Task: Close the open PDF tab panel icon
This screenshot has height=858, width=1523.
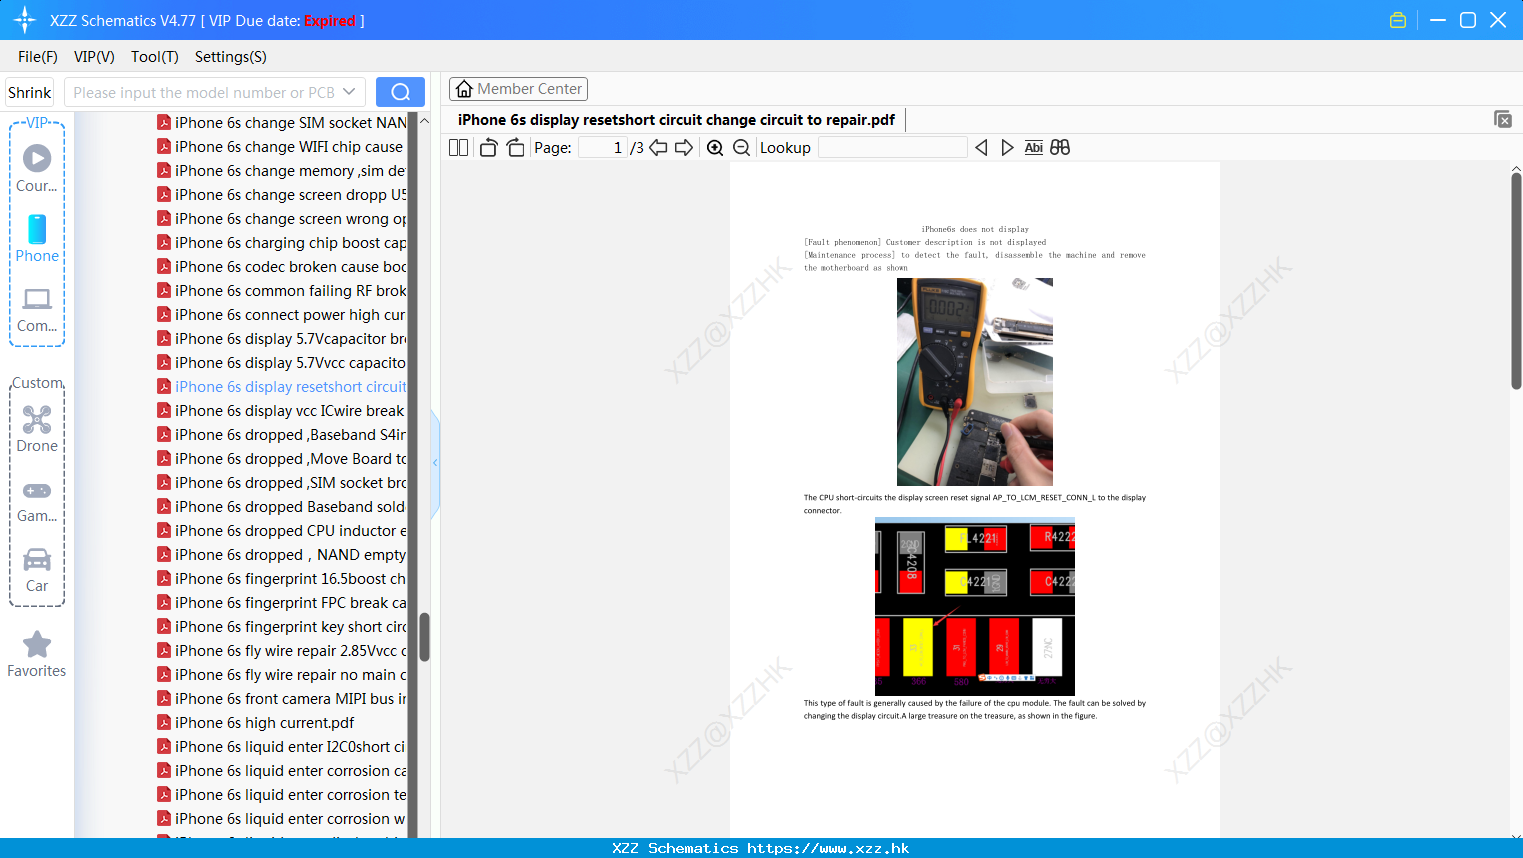Action: (x=1503, y=119)
